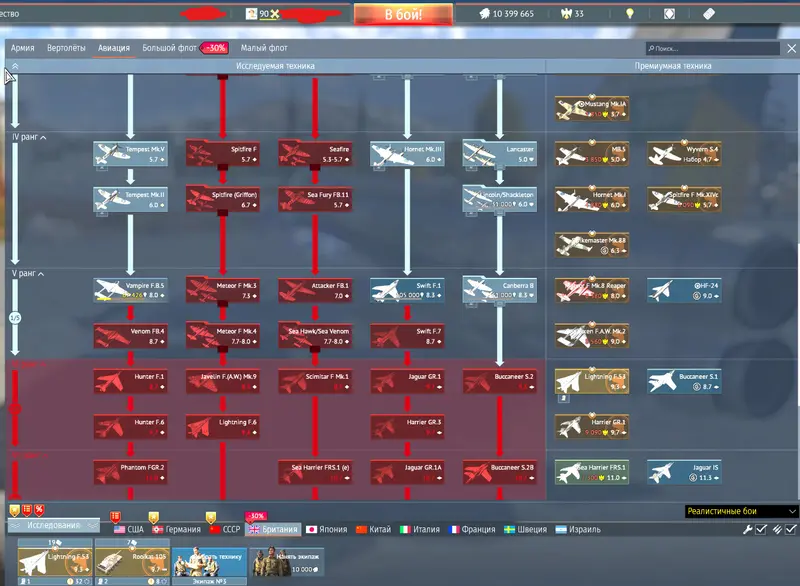Select the Vampire F.B.5 aircraft

click(x=129, y=290)
